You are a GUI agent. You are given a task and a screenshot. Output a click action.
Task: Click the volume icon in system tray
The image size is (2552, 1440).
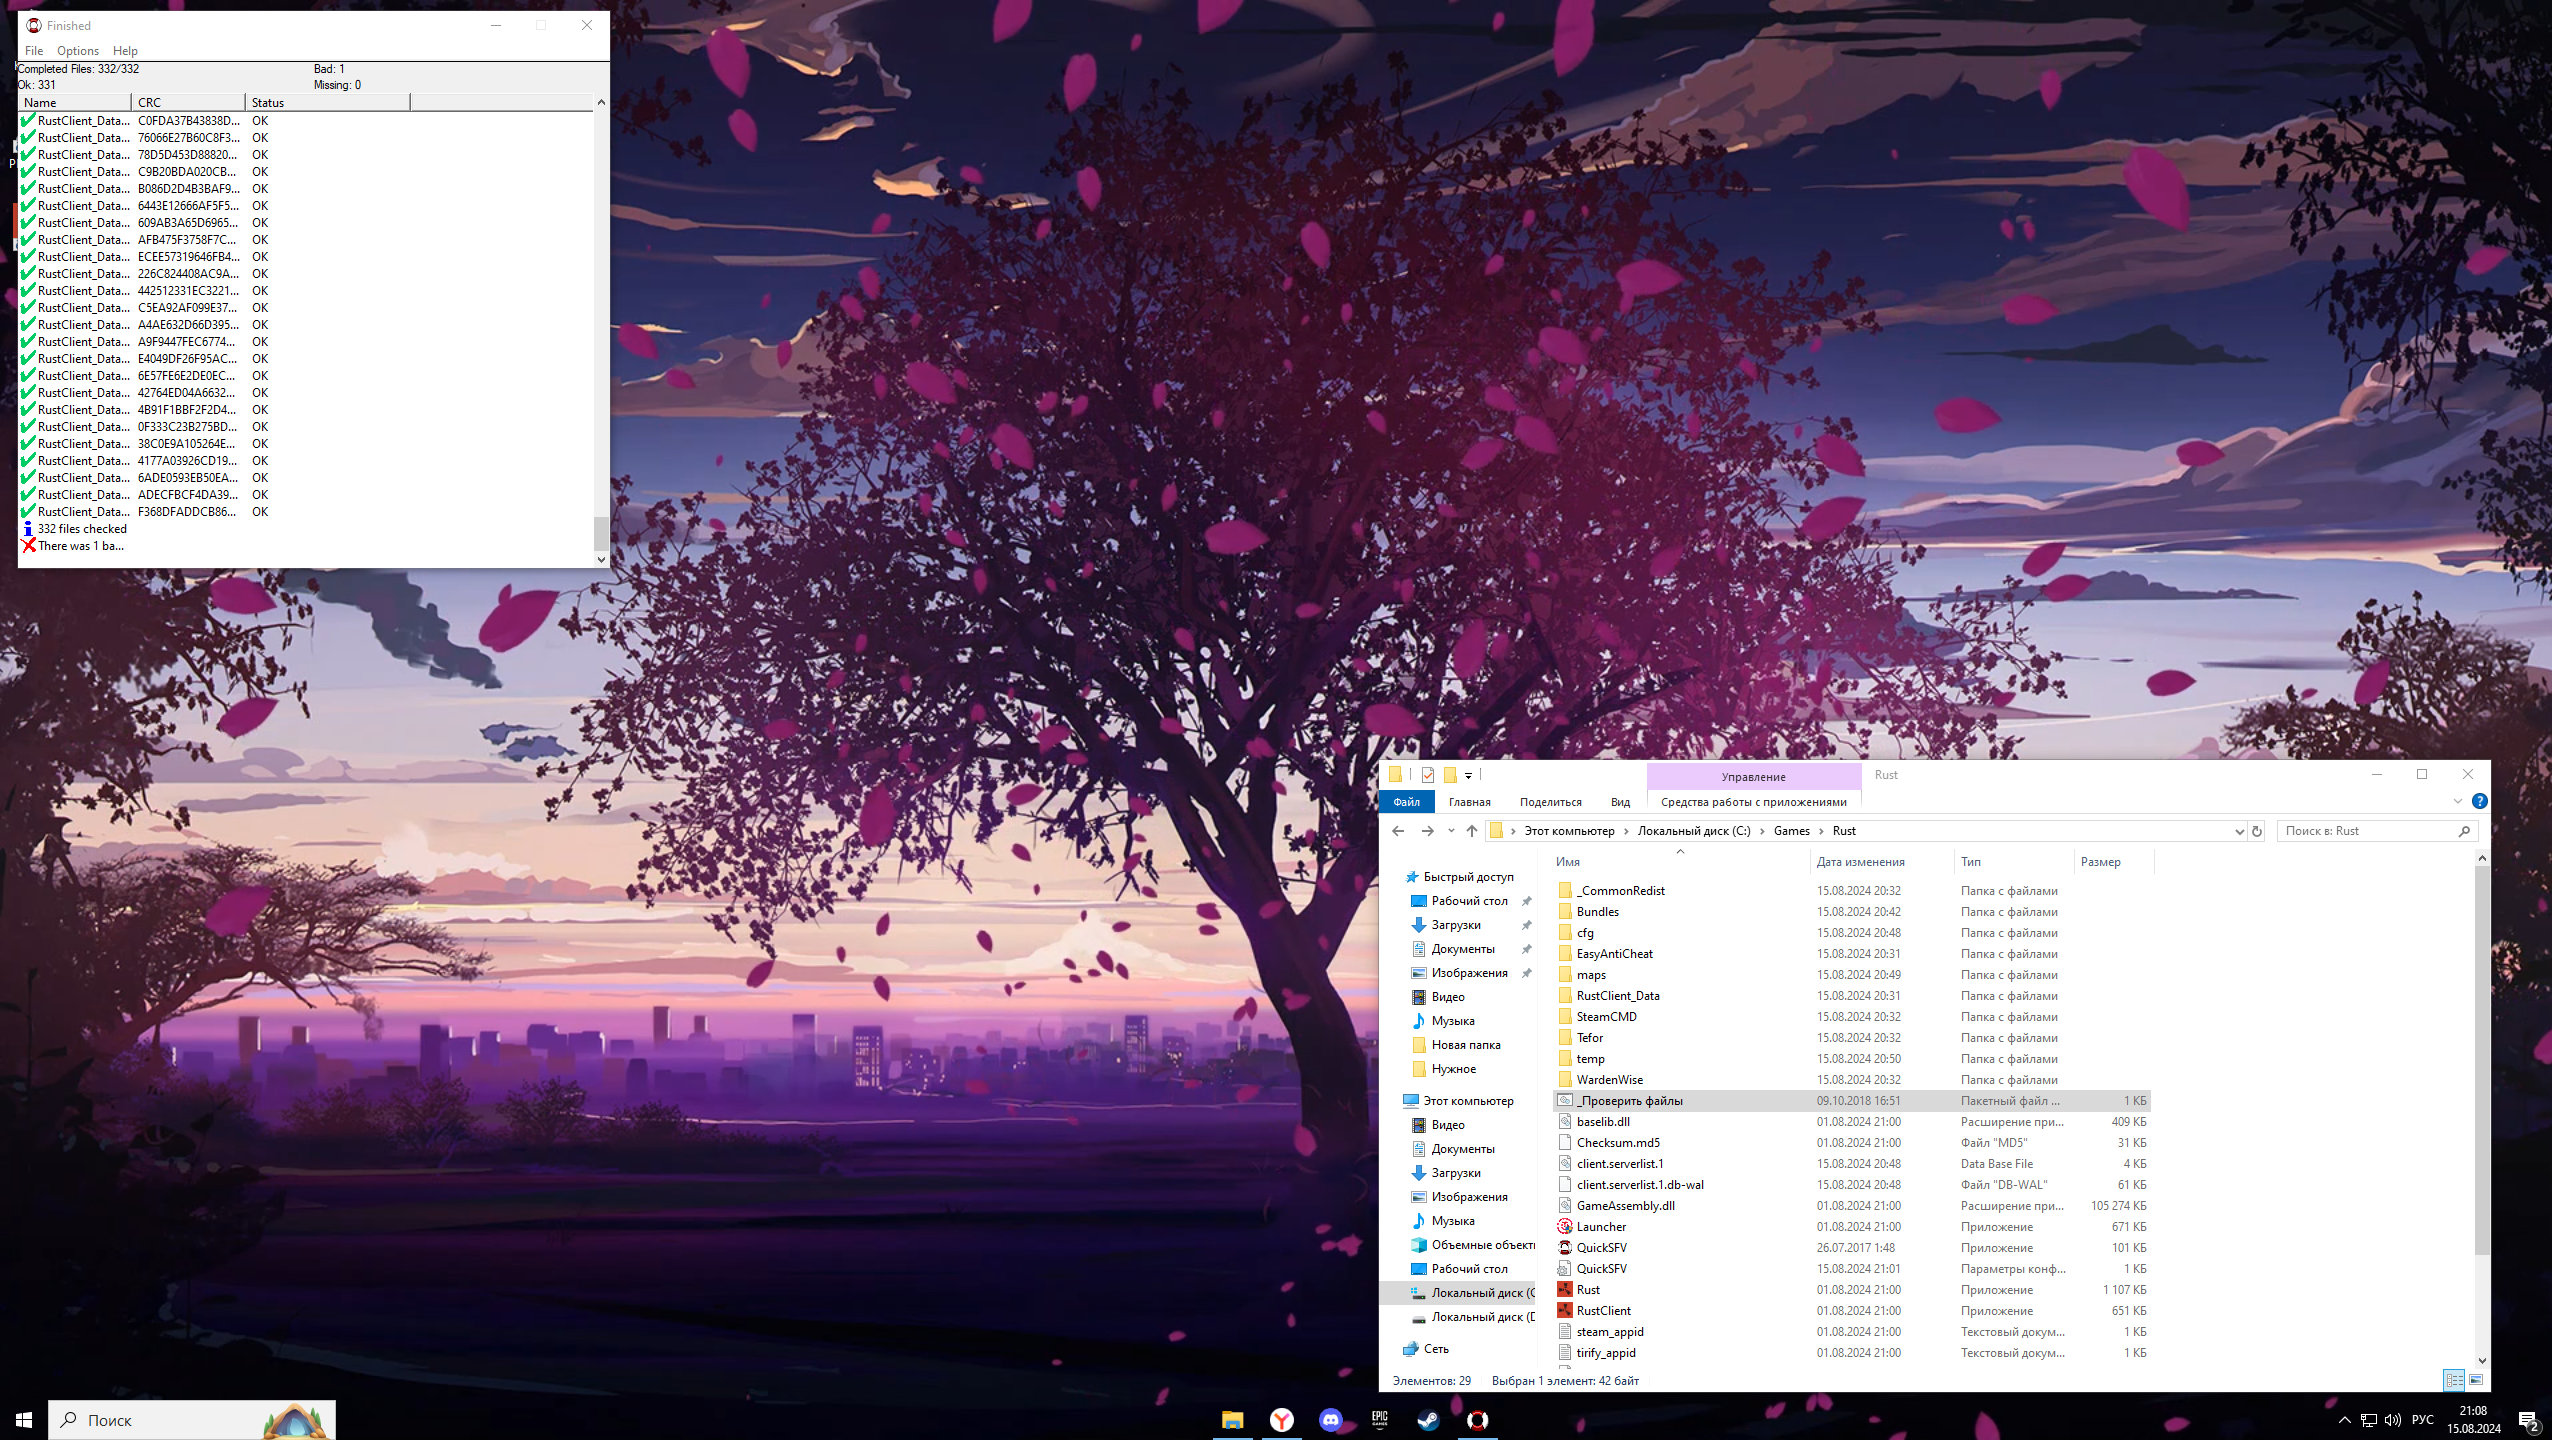click(x=2392, y=1420)
